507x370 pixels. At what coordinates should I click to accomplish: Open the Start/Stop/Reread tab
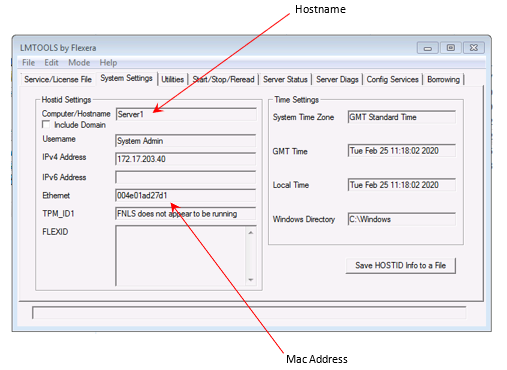[223, 79]
